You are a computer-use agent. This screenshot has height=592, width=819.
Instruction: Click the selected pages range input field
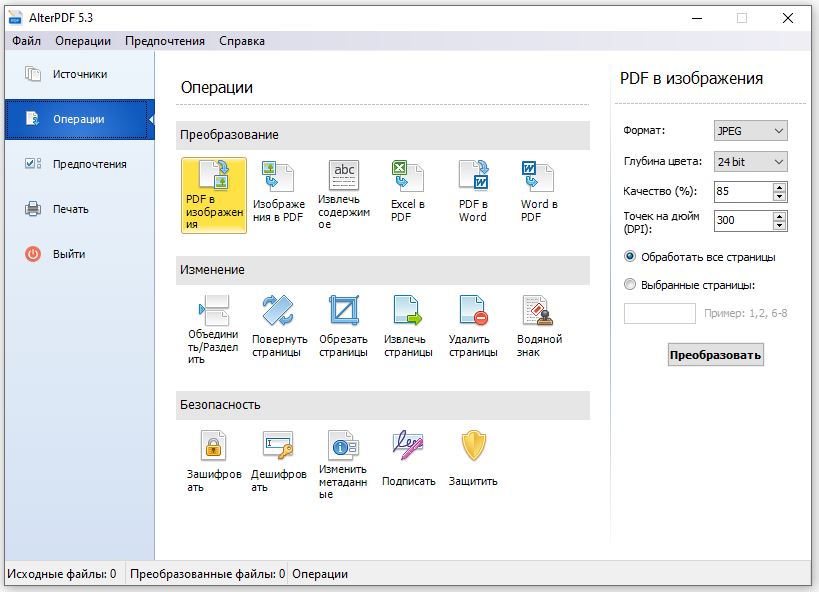point(660,314)
